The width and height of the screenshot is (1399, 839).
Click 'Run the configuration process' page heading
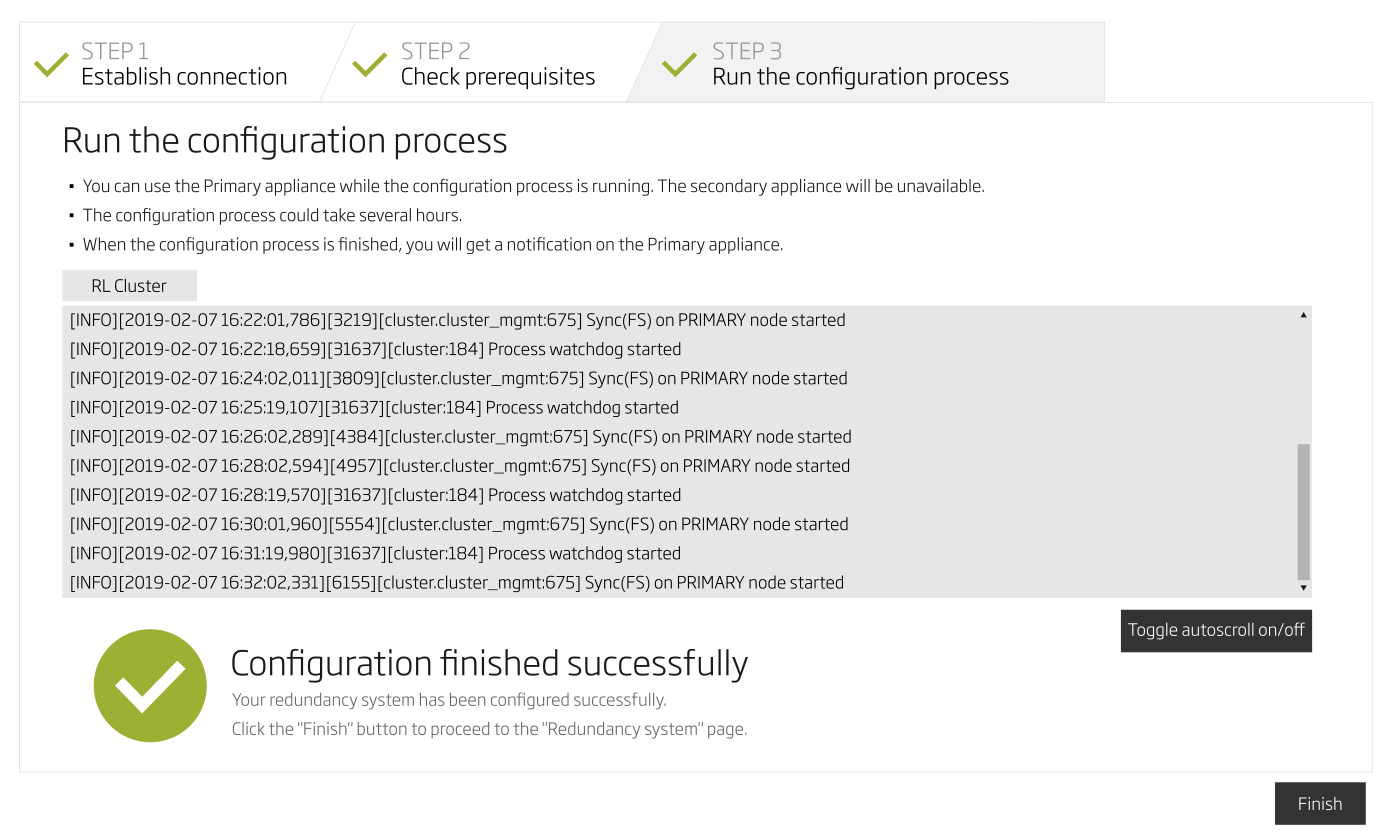point(285,140)
